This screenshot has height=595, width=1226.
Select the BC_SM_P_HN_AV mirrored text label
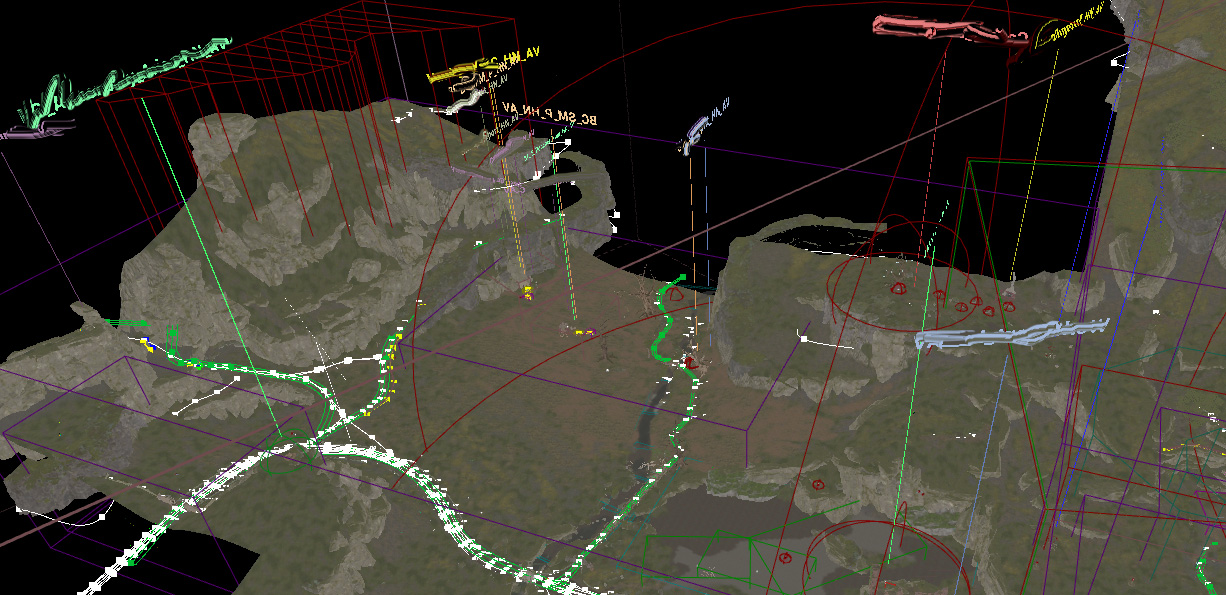click(x=549, y=113)
